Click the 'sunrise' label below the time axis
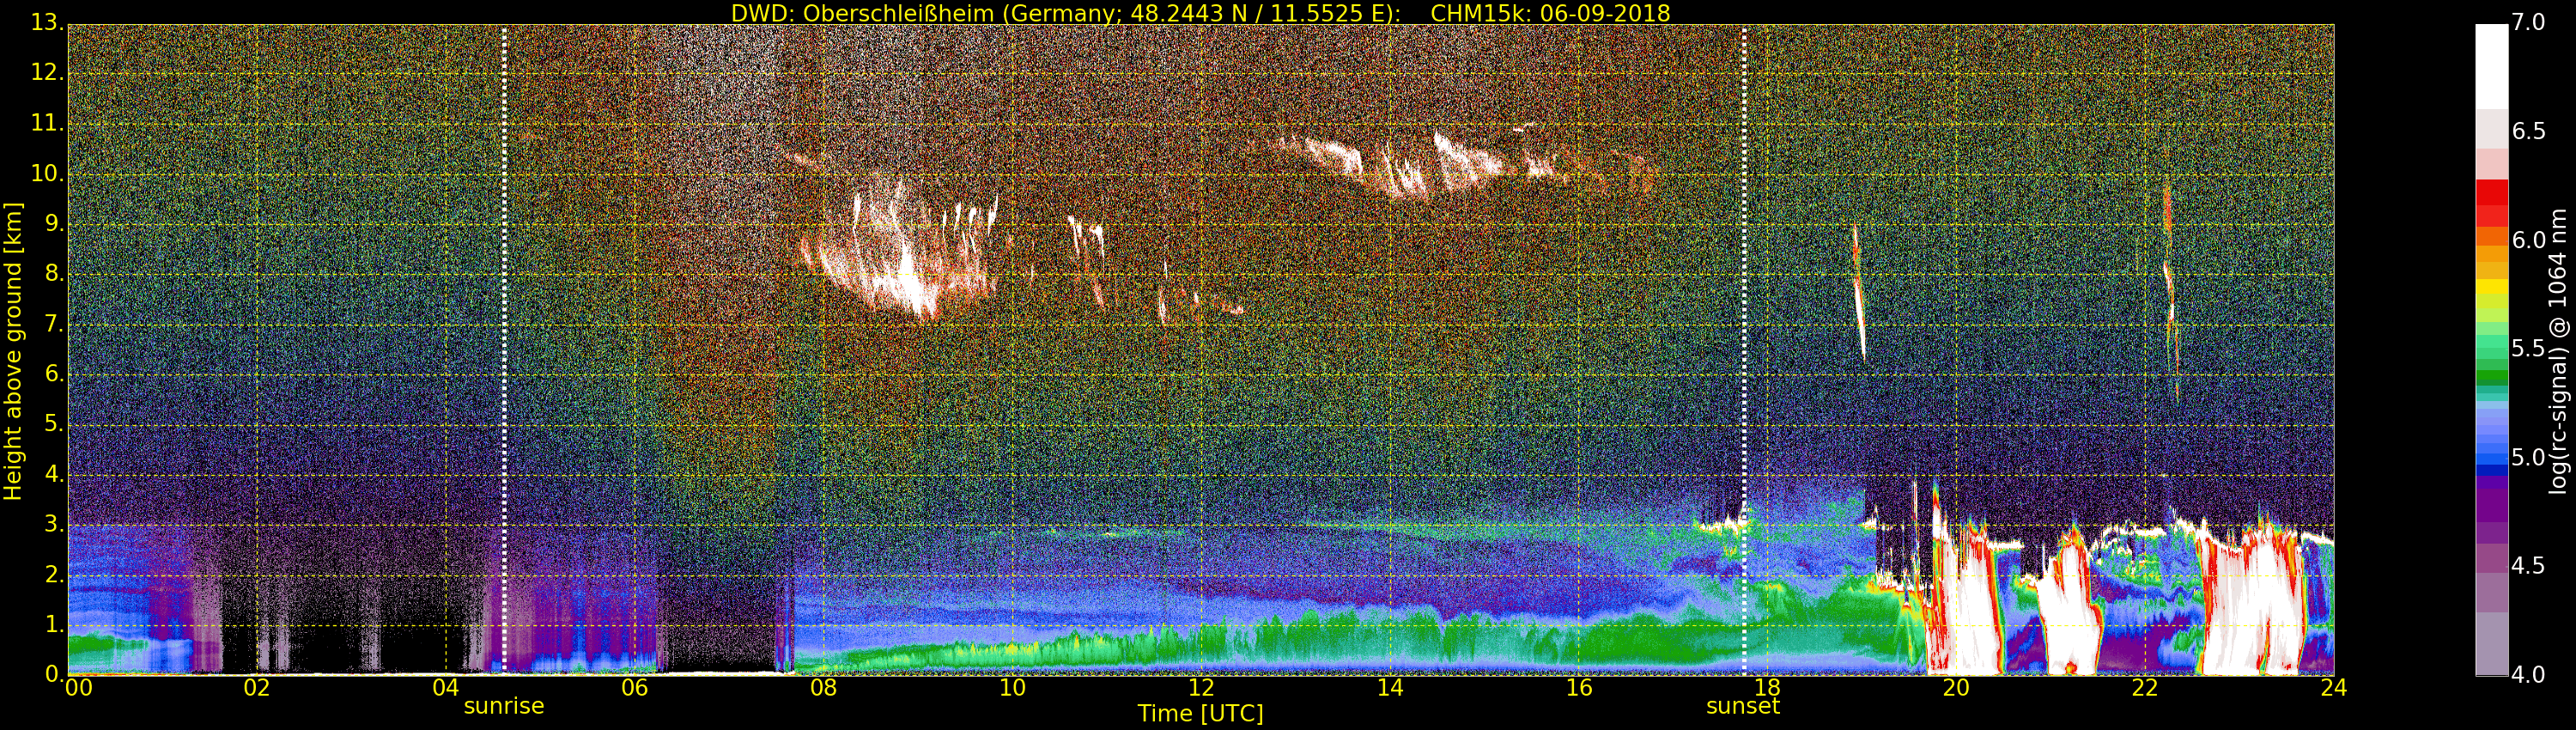The height and width of the screenshot is (730, 2576). [504, 706]
